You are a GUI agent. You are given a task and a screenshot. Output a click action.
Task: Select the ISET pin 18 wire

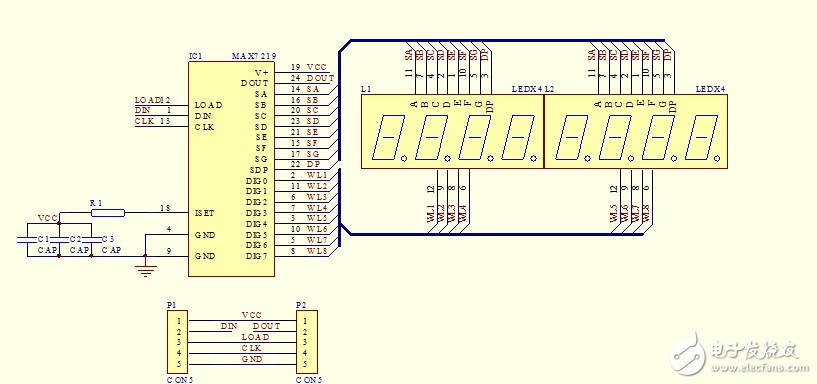pos(156,213)
